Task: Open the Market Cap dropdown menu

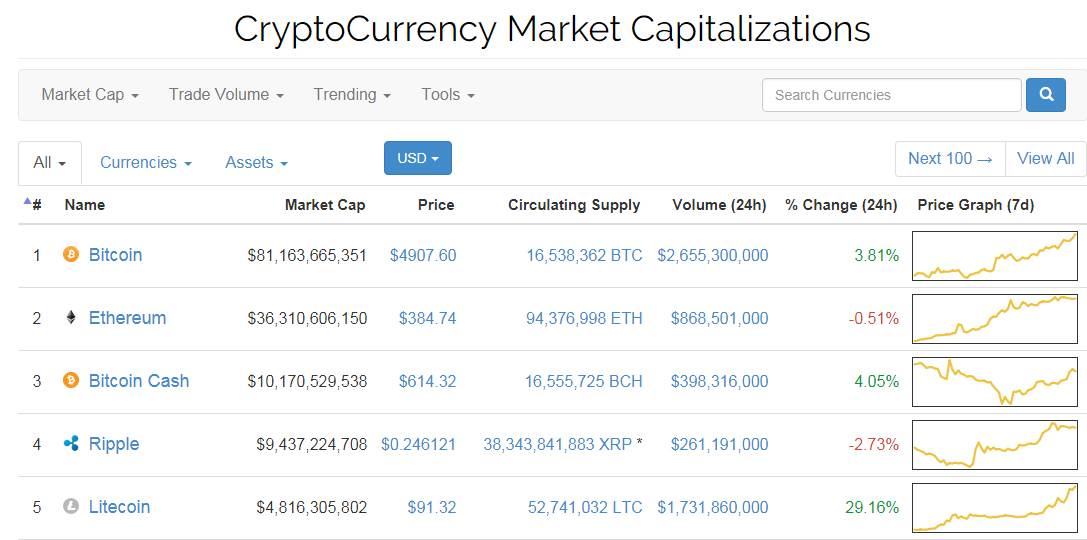Action: [x=90, y=95]
